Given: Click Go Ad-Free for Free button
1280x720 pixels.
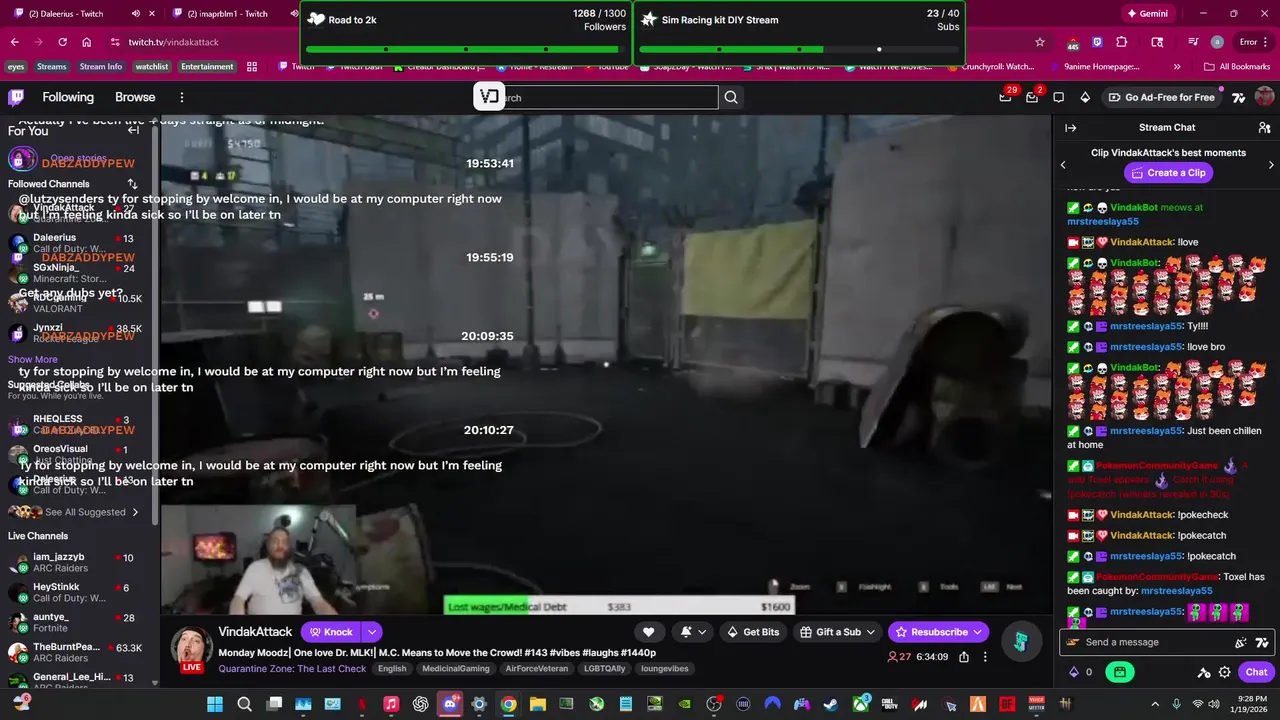Looking at the screenshot, I should 1161,97.
